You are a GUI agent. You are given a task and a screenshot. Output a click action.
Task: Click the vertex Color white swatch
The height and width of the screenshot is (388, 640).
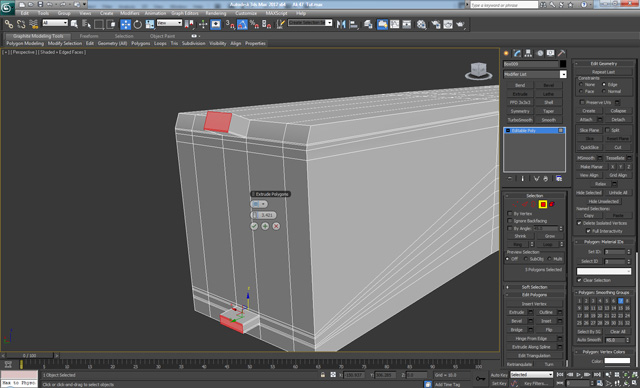[x=617, y=361]
